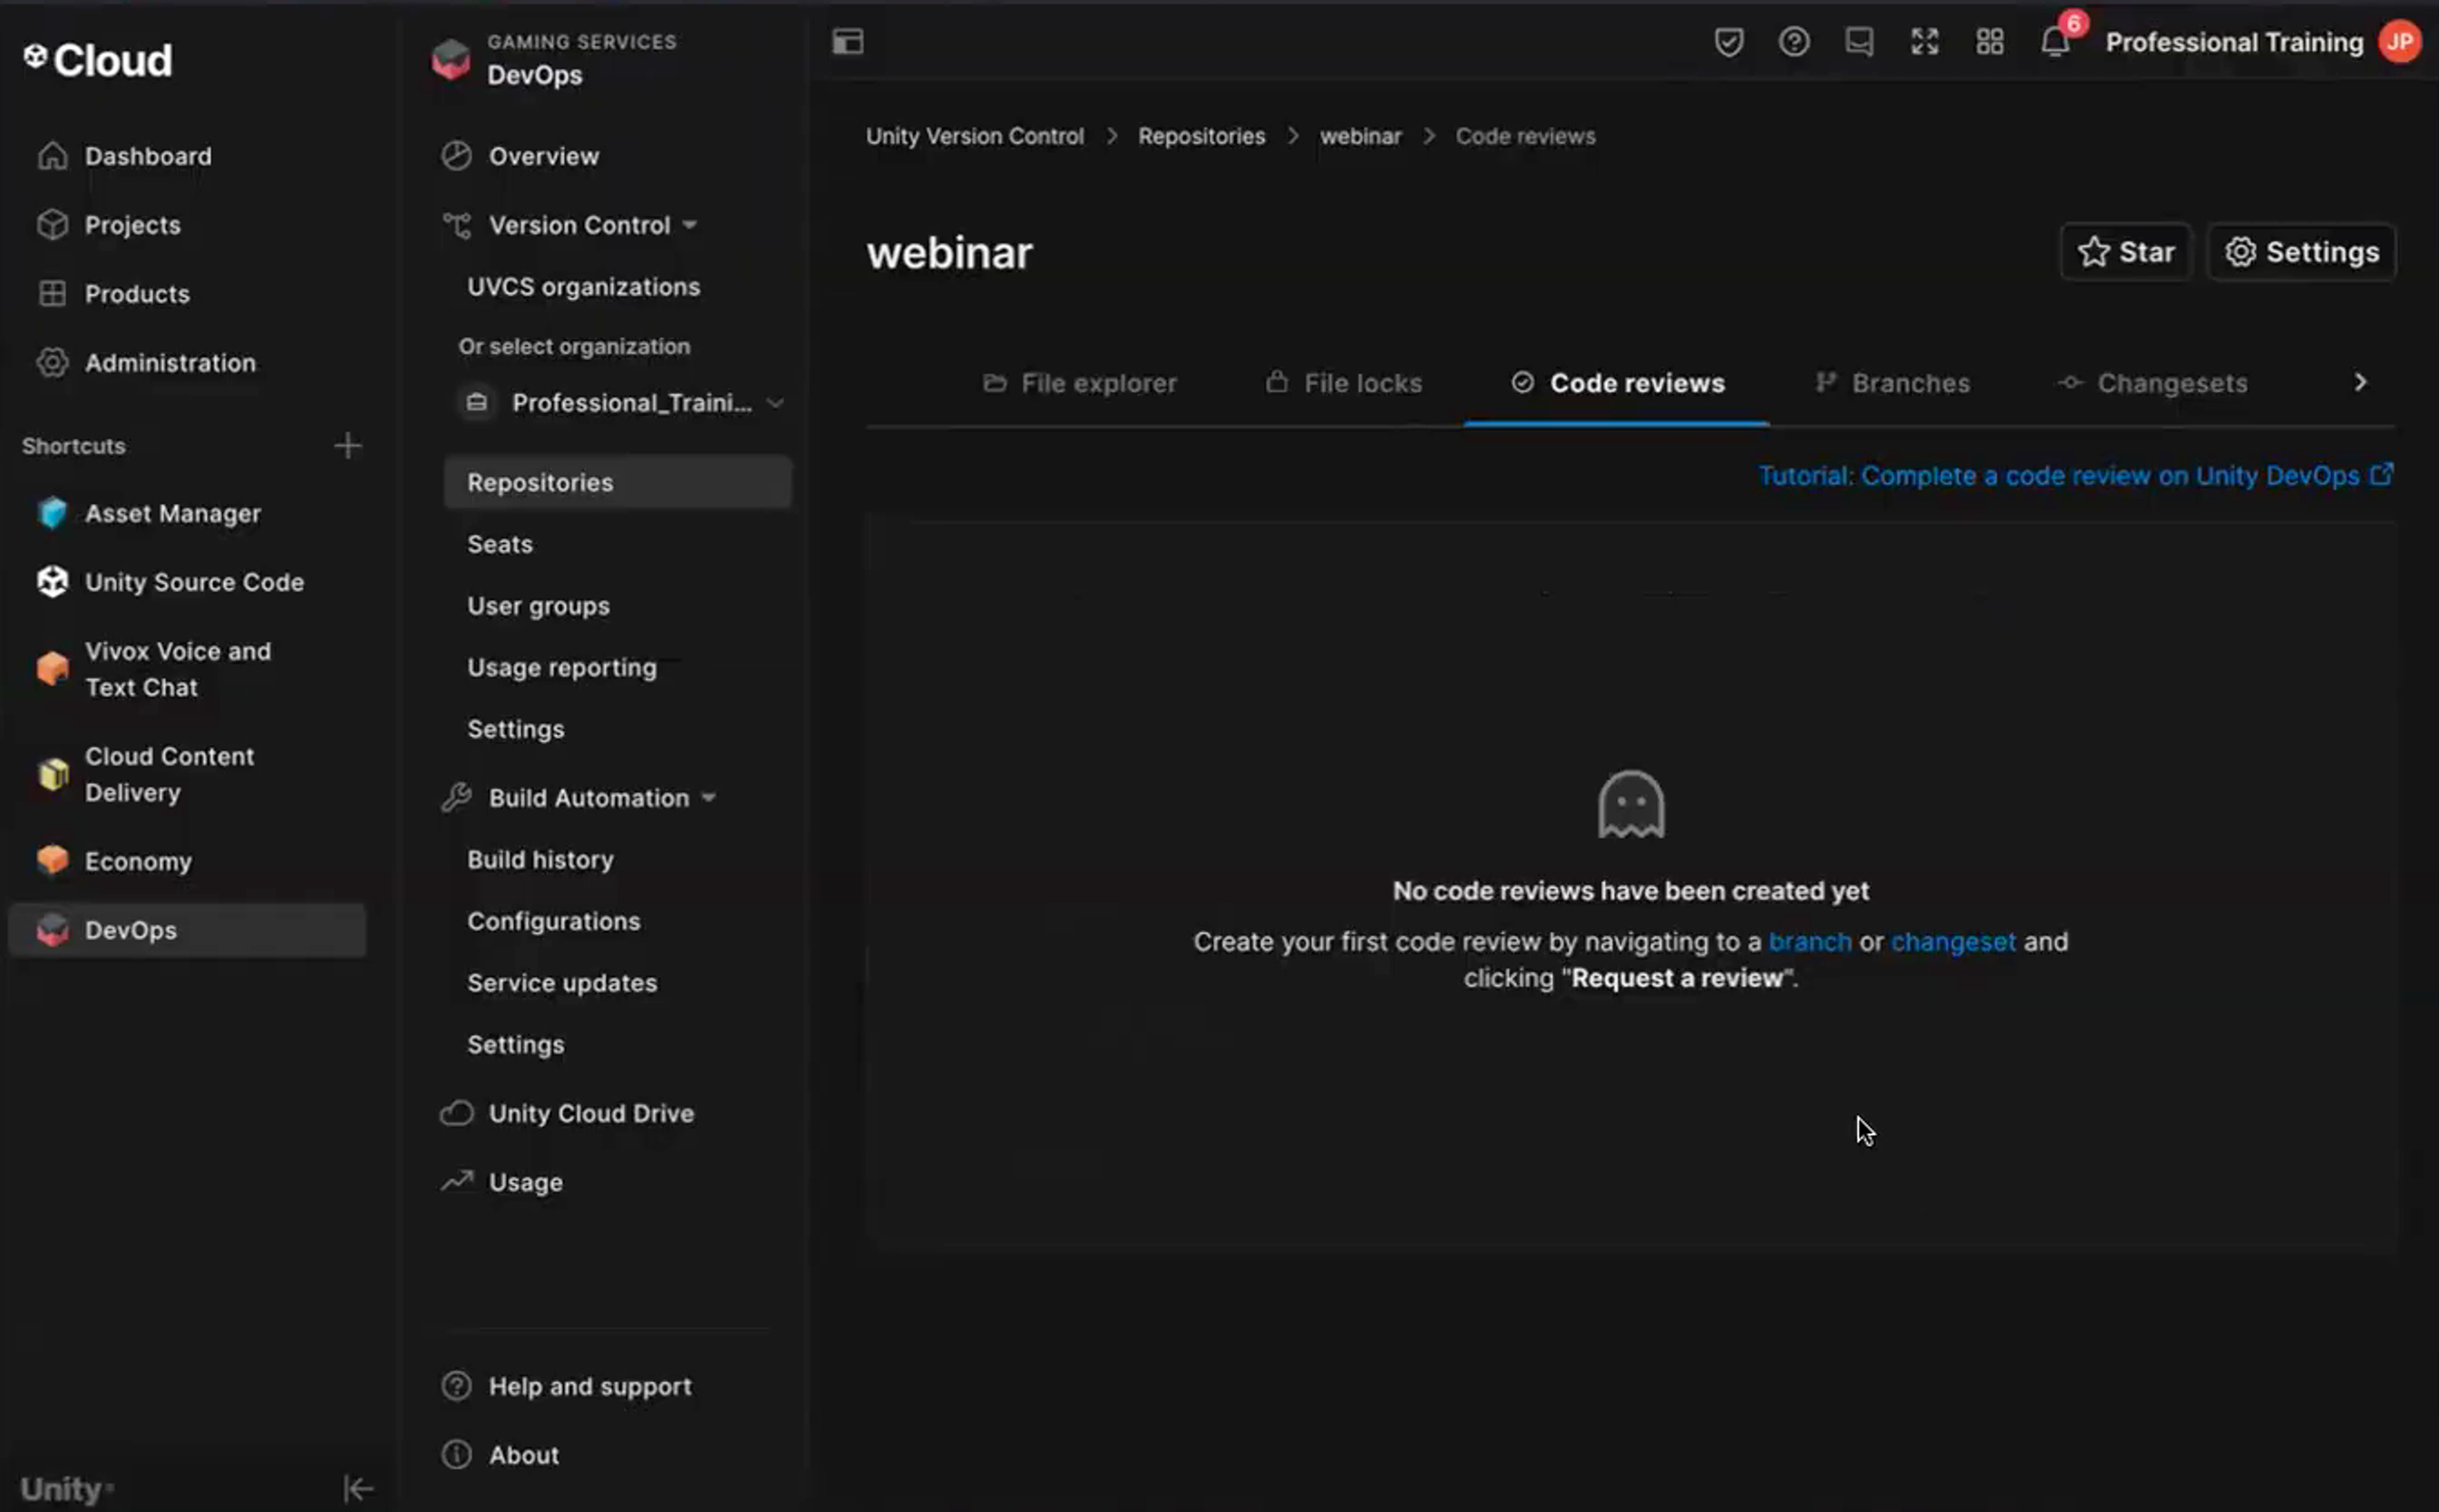Screen dimensions: 2439x1512
Task: Toggle the sidebar panel layout icon
Action: [x=847, y=42]
